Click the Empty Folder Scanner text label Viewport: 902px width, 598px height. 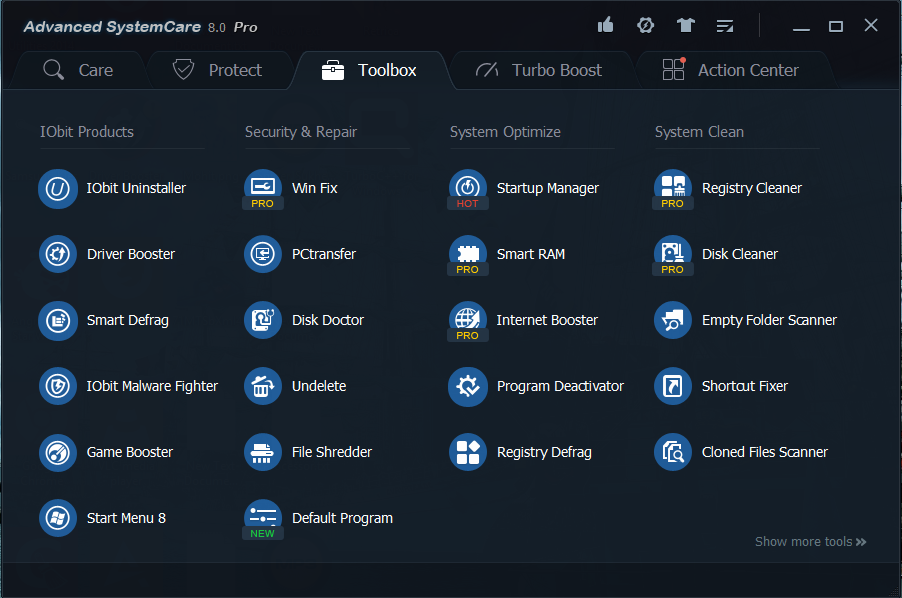tap(769, 320)
